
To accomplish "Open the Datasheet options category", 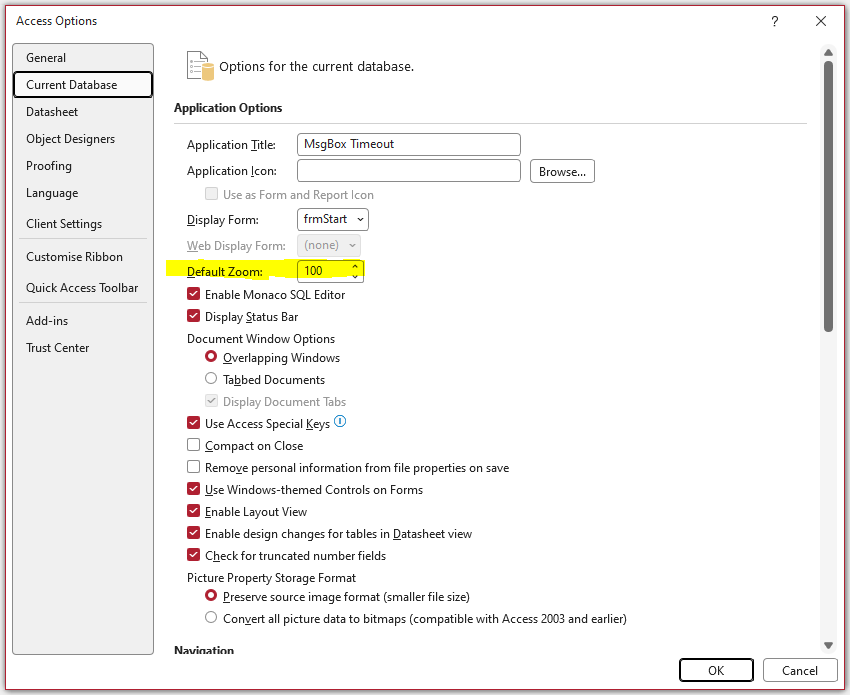I will 52,112.
